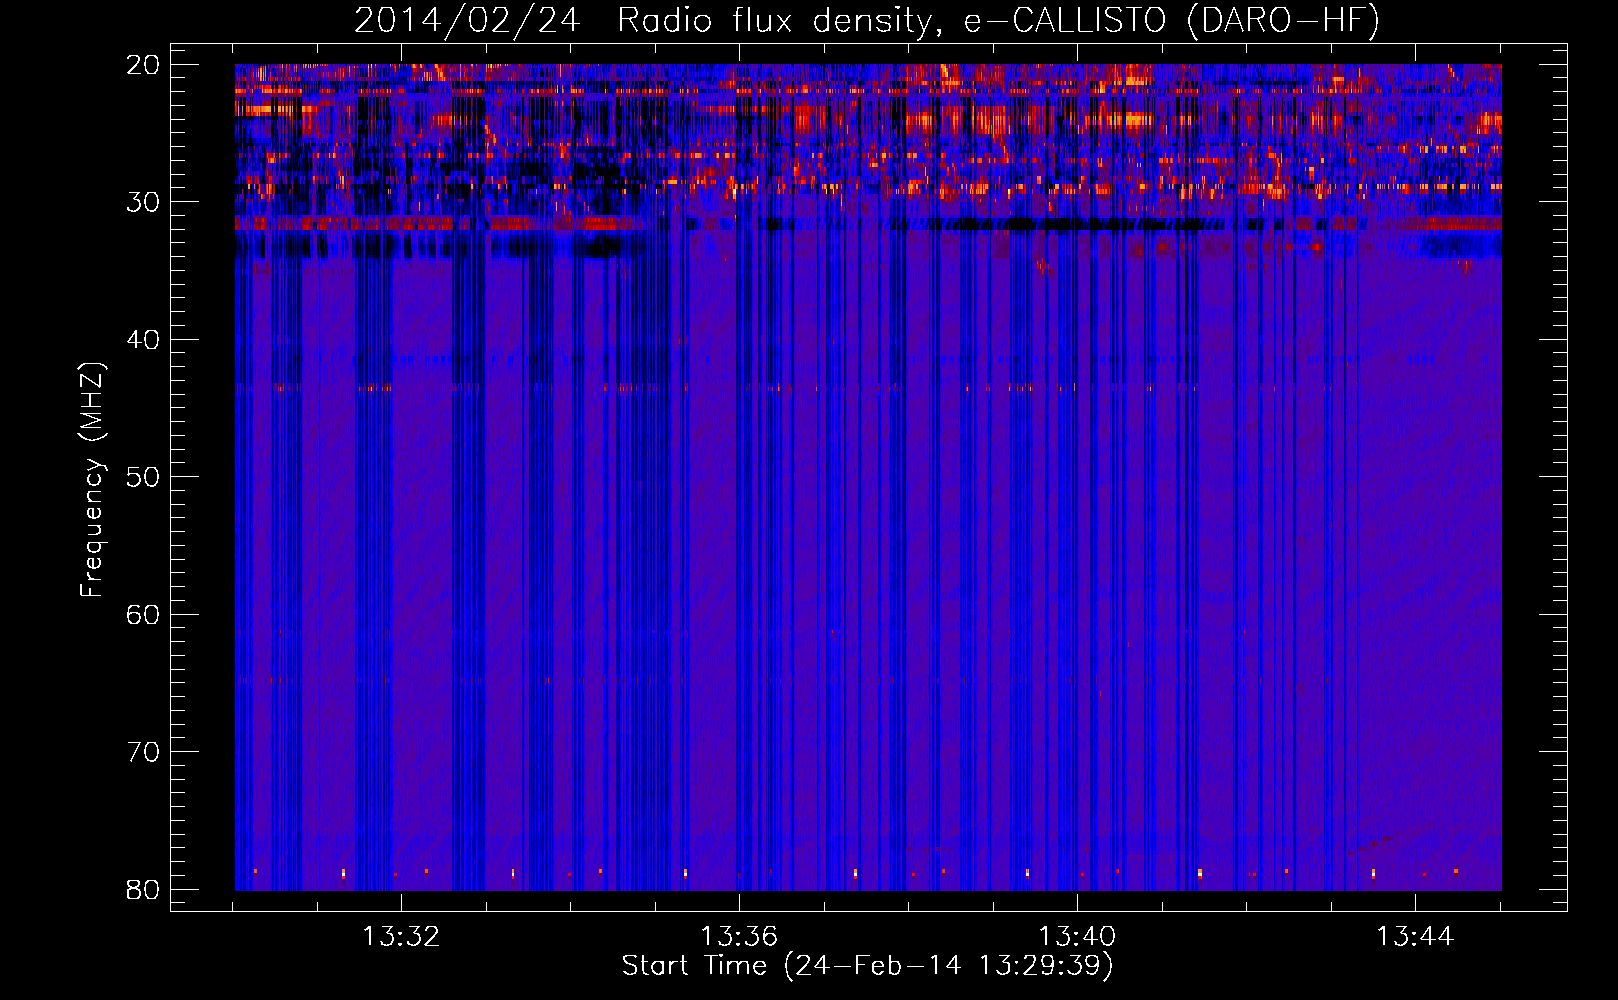
Task: Click the 'Start Time (24-Feb-14 13:29:39)' axis label
Action: pyautogui.click(x=867, y=966)
